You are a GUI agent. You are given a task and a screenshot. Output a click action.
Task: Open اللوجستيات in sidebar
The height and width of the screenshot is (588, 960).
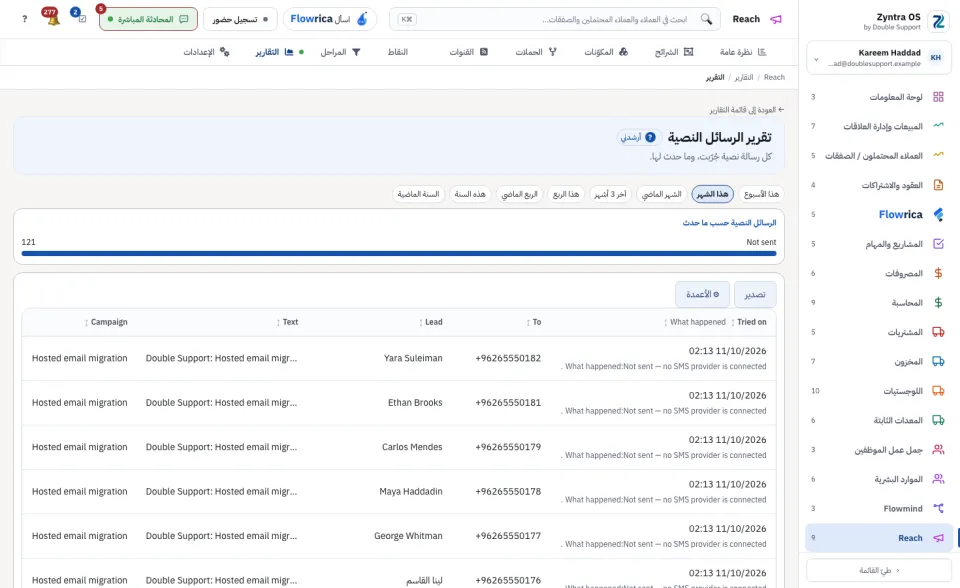click(877, 391)
